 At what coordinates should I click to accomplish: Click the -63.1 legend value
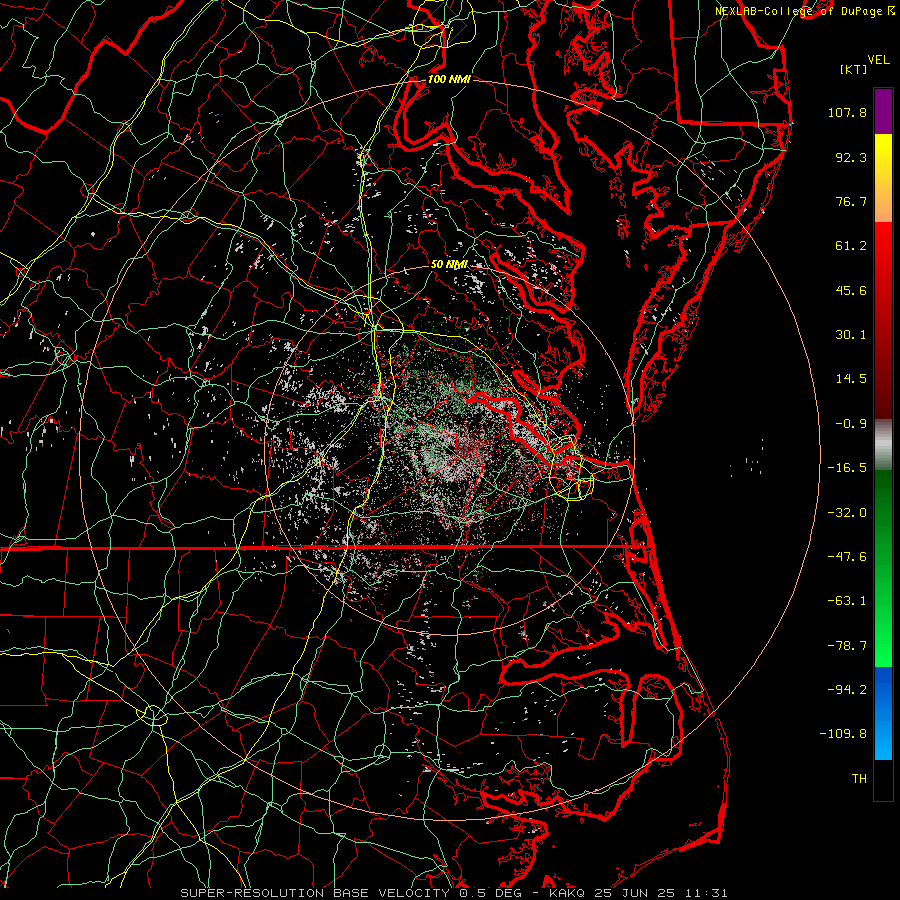tap(847, 601)
